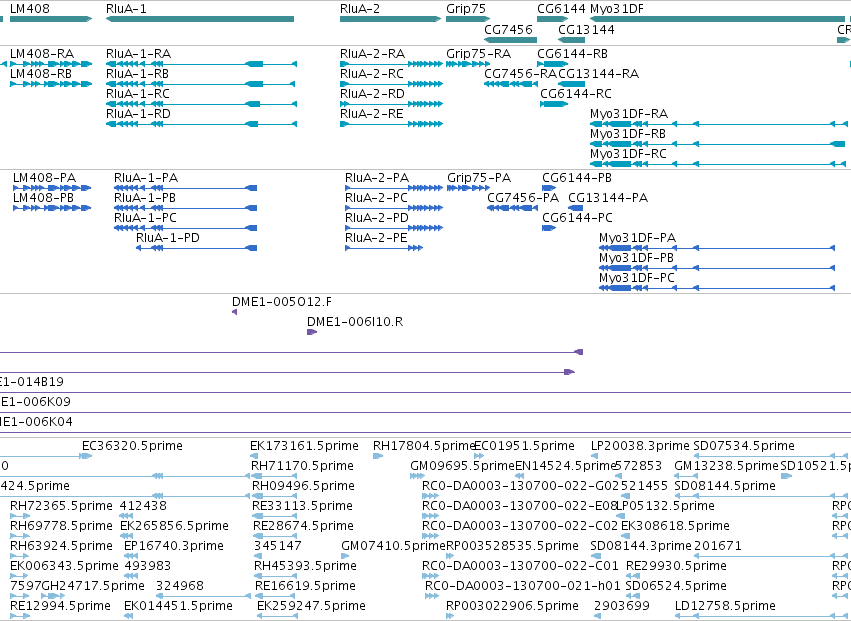851x621 pixels.
Task: Click transcript CG7456-RA
Action: click(510, 84)
